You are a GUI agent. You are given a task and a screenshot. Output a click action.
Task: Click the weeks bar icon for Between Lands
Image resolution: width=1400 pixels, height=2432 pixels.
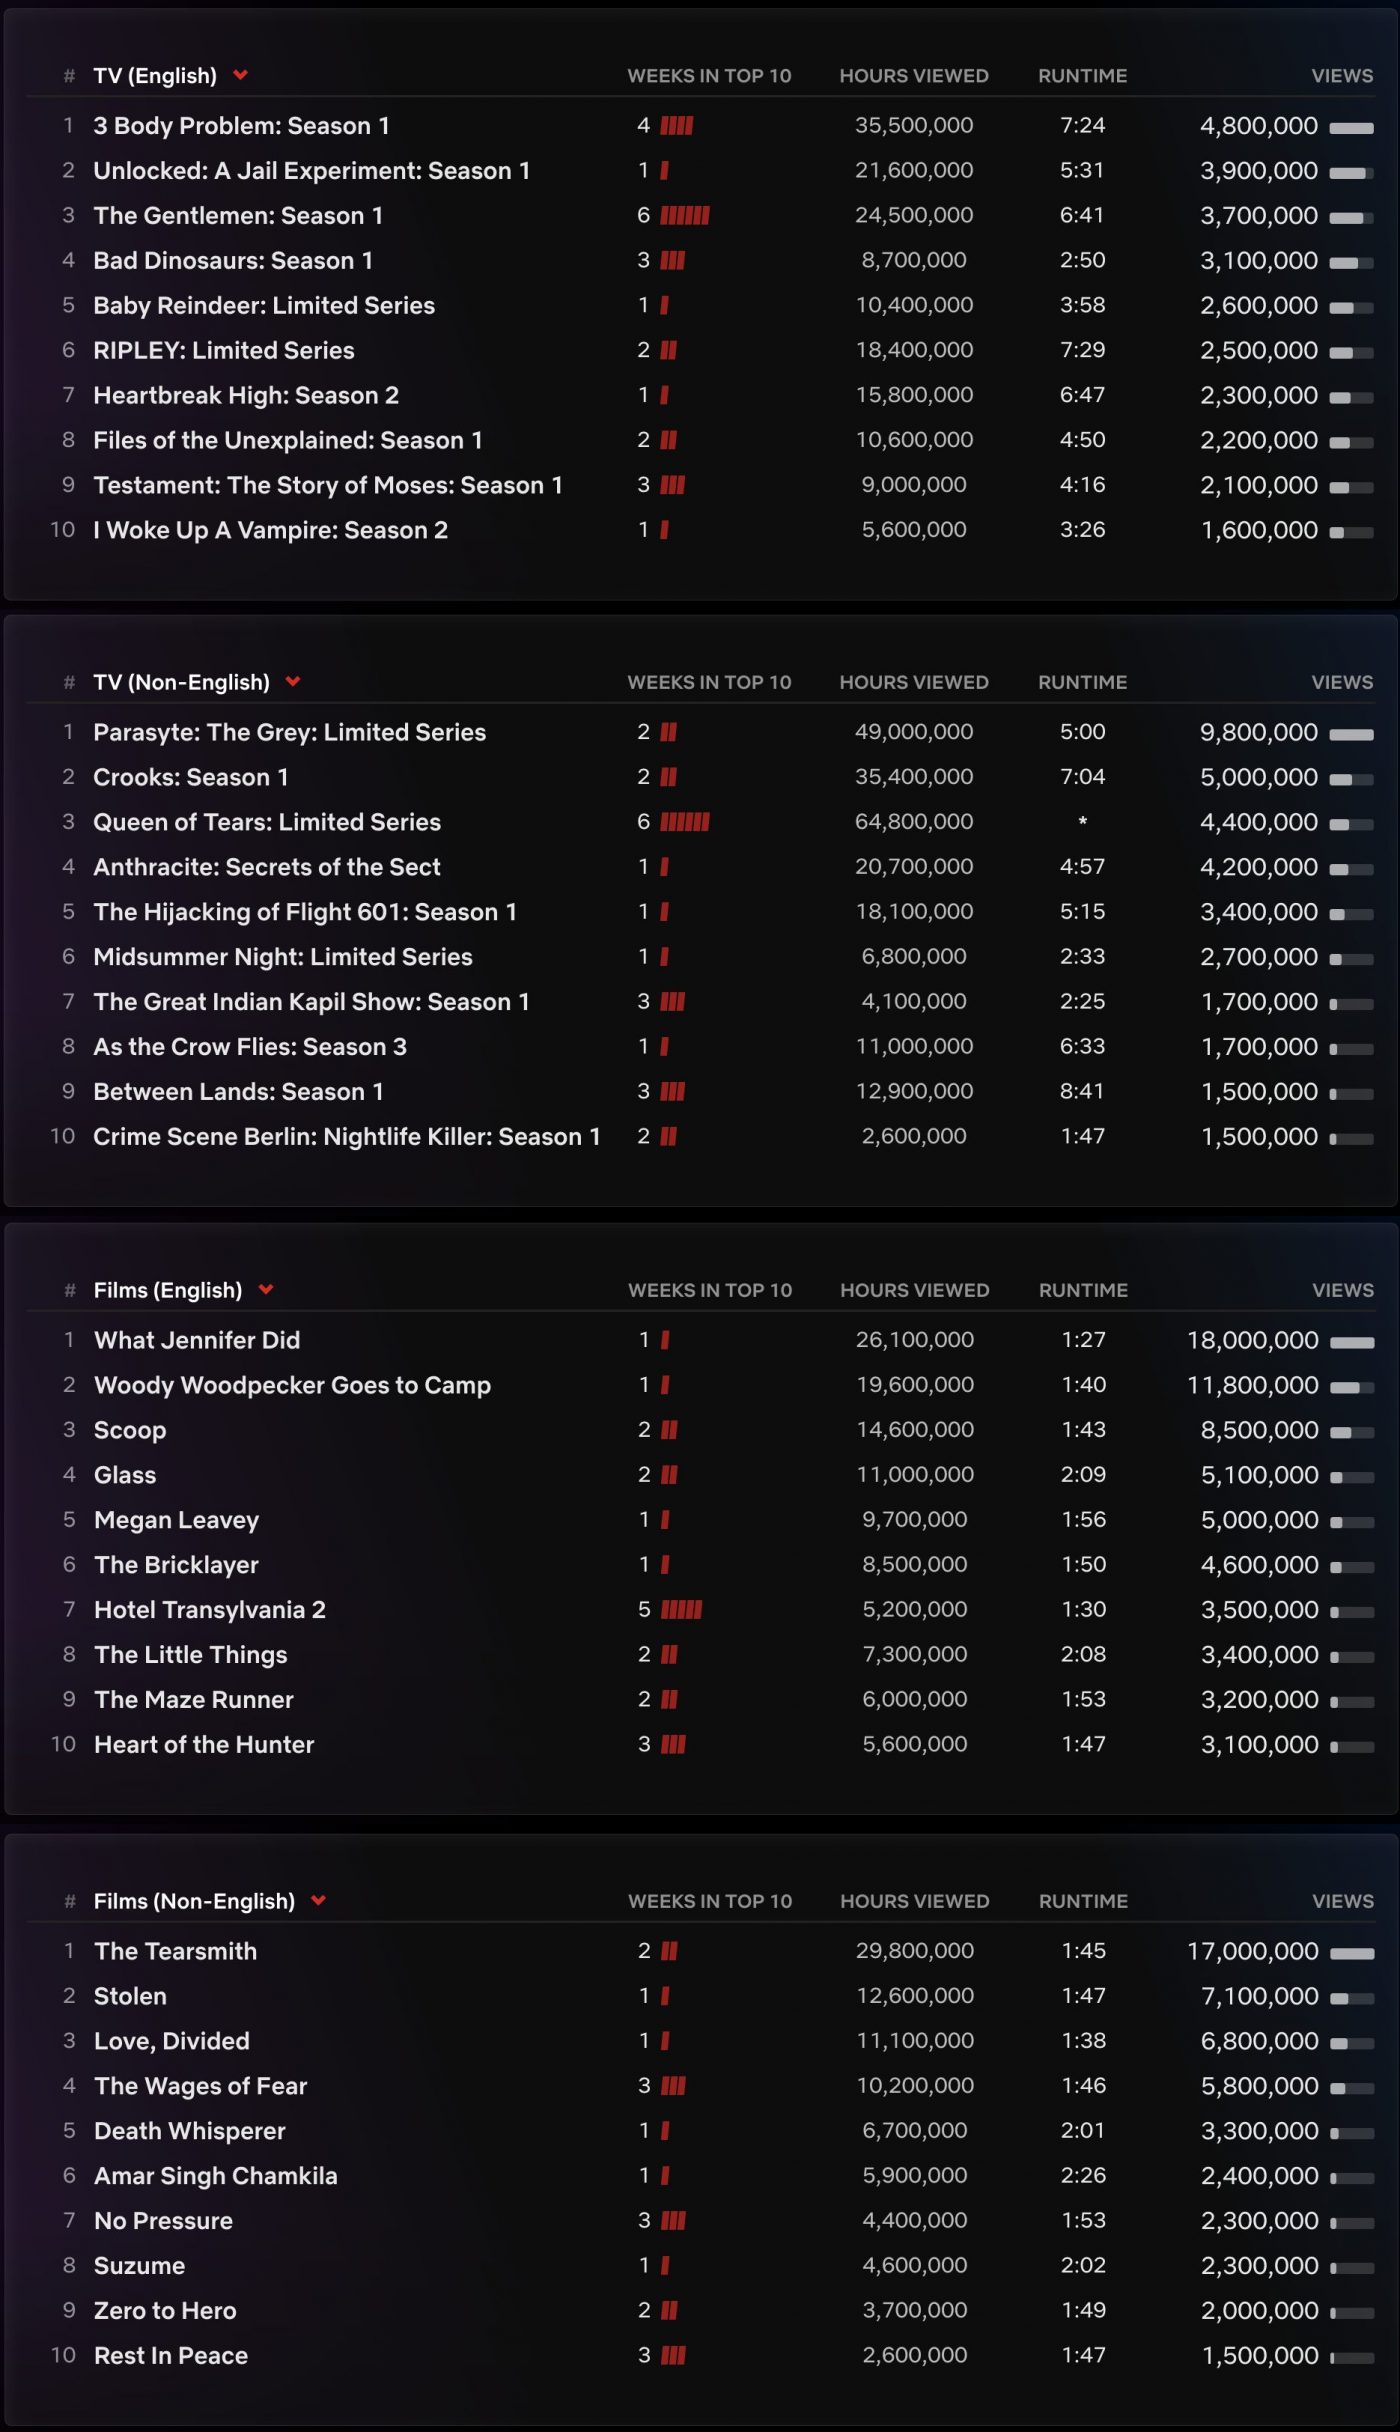673,1092
